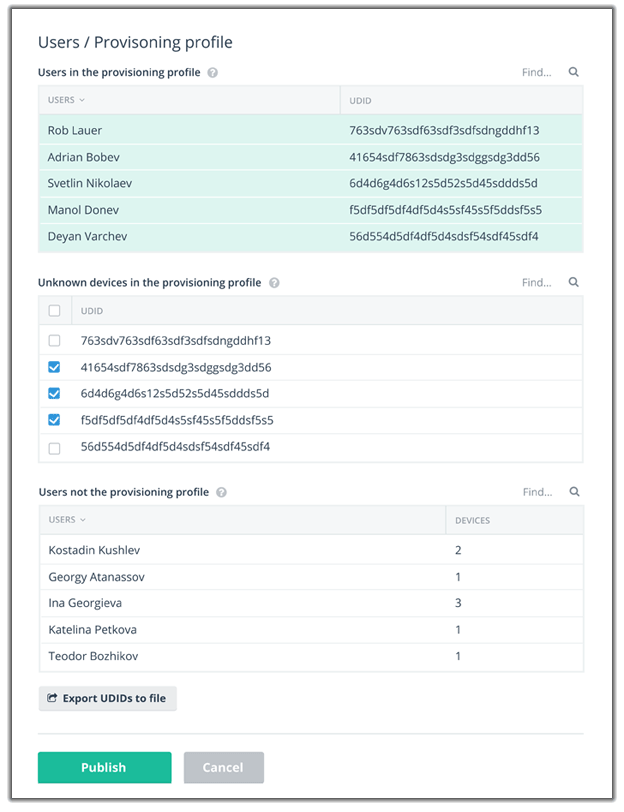Enable the checkbox for UDID 56d554d5df4df5d4sdsf54sdf45sdf4
The height and width of the screenshot is (812, 624).
55,447
